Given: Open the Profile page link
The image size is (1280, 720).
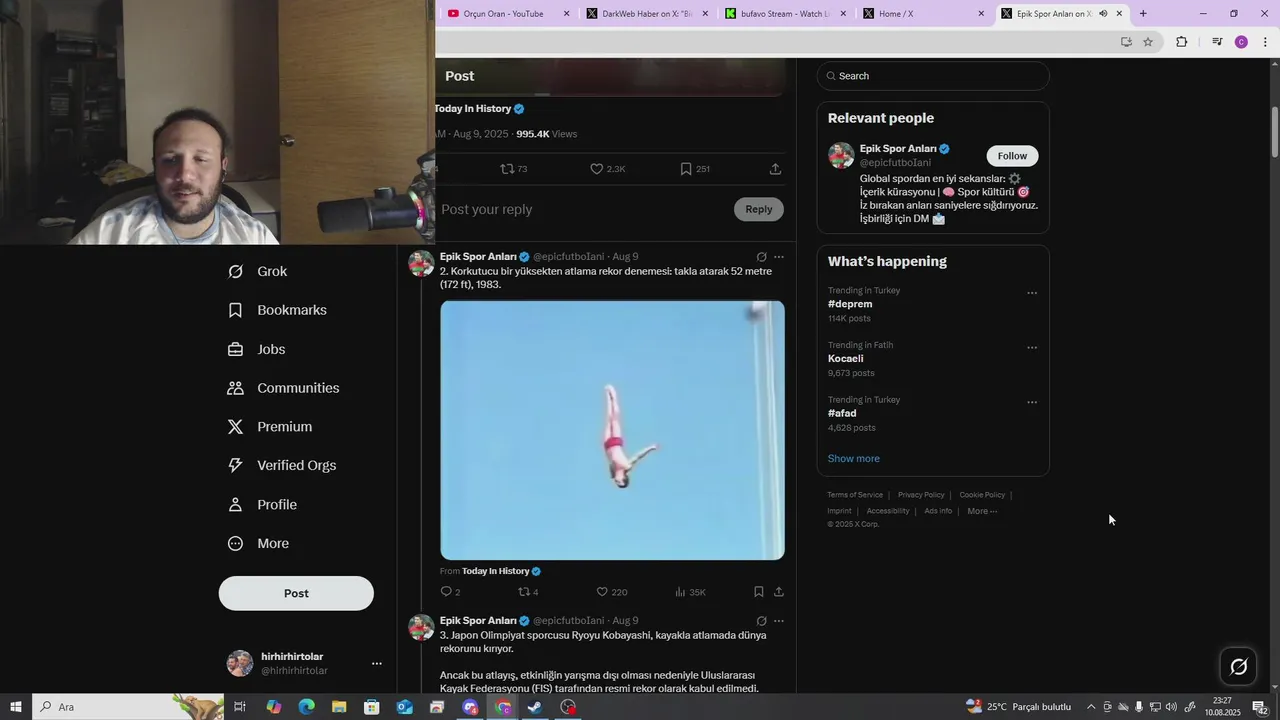Looking at the screenshot, I should (x=261, y=505).
